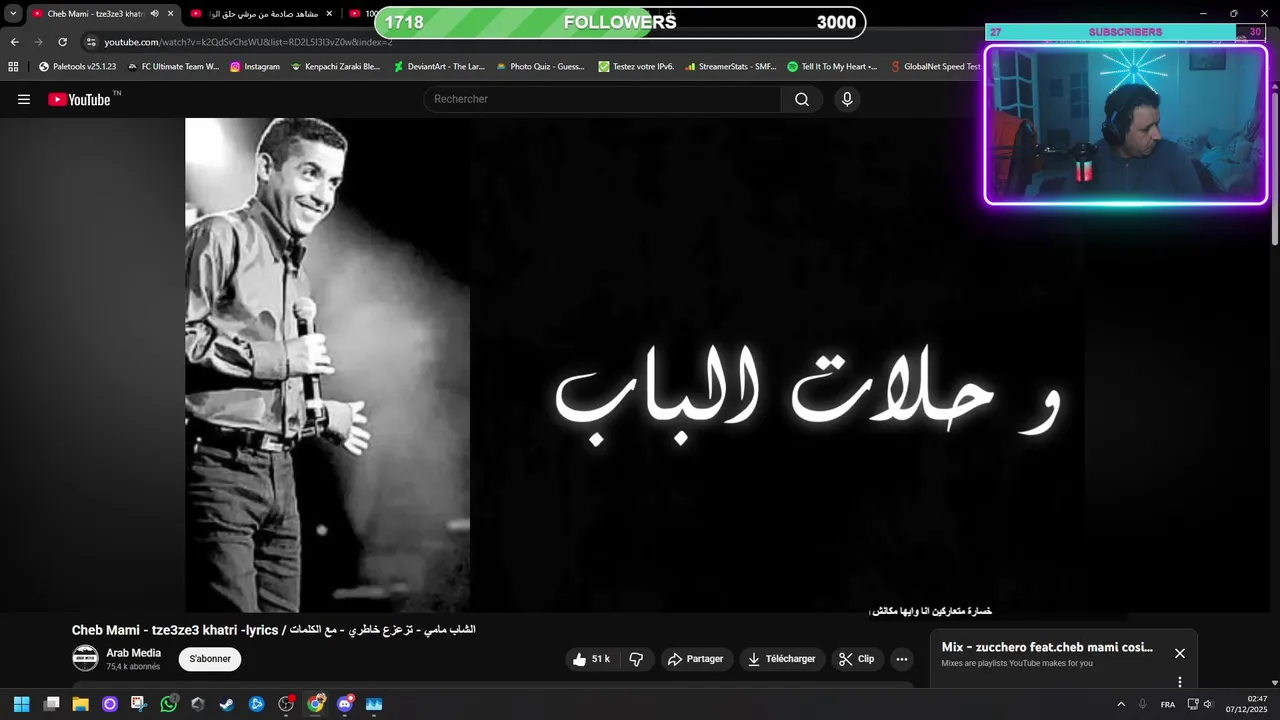Click the video player area
Image resolution: width=1280 pixels, height=720 pixels.
[x=635, y=365]
